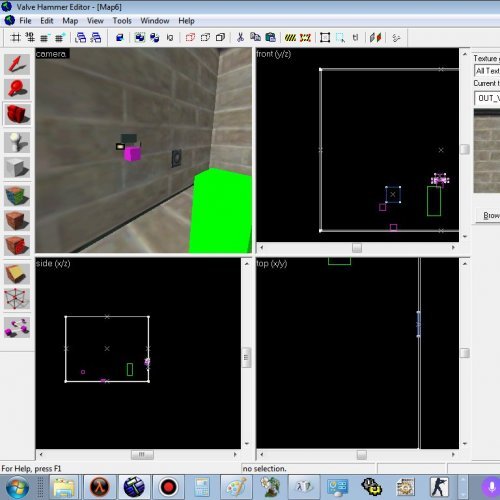Choose the Magnify tool in left toolbar
Viewport: 500px width, 500px height.
17,89
